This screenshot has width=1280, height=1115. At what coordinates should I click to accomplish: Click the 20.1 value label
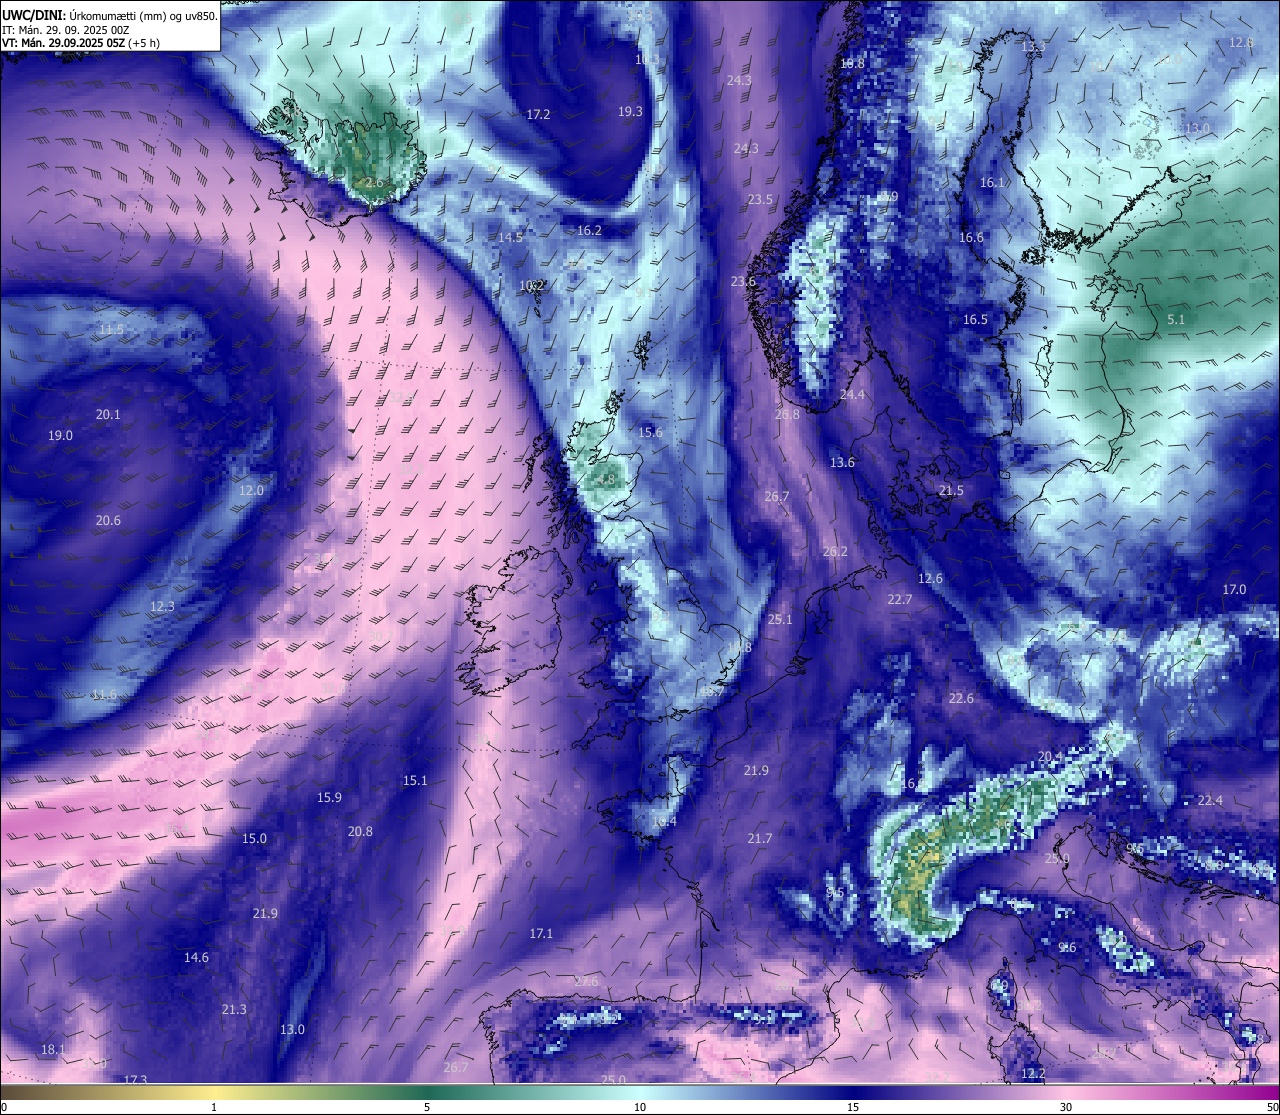(108, 415)
